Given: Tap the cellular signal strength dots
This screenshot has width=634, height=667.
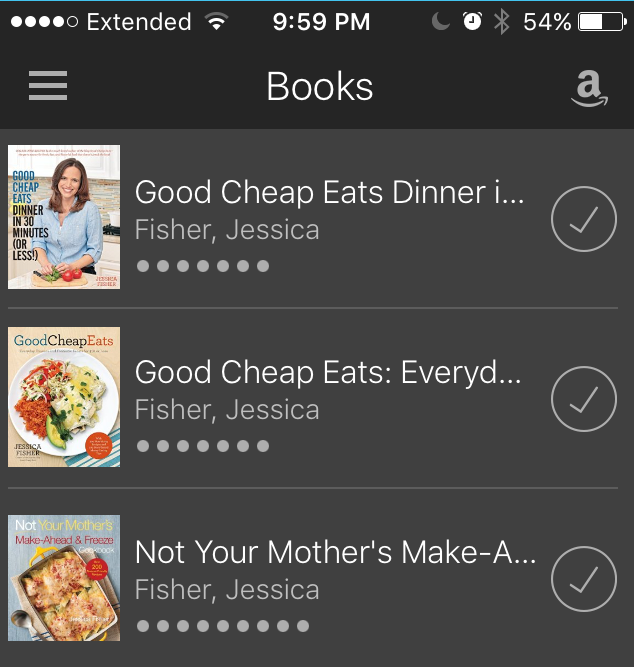Looking at the screenshot, I should click(x=44, y=22).
